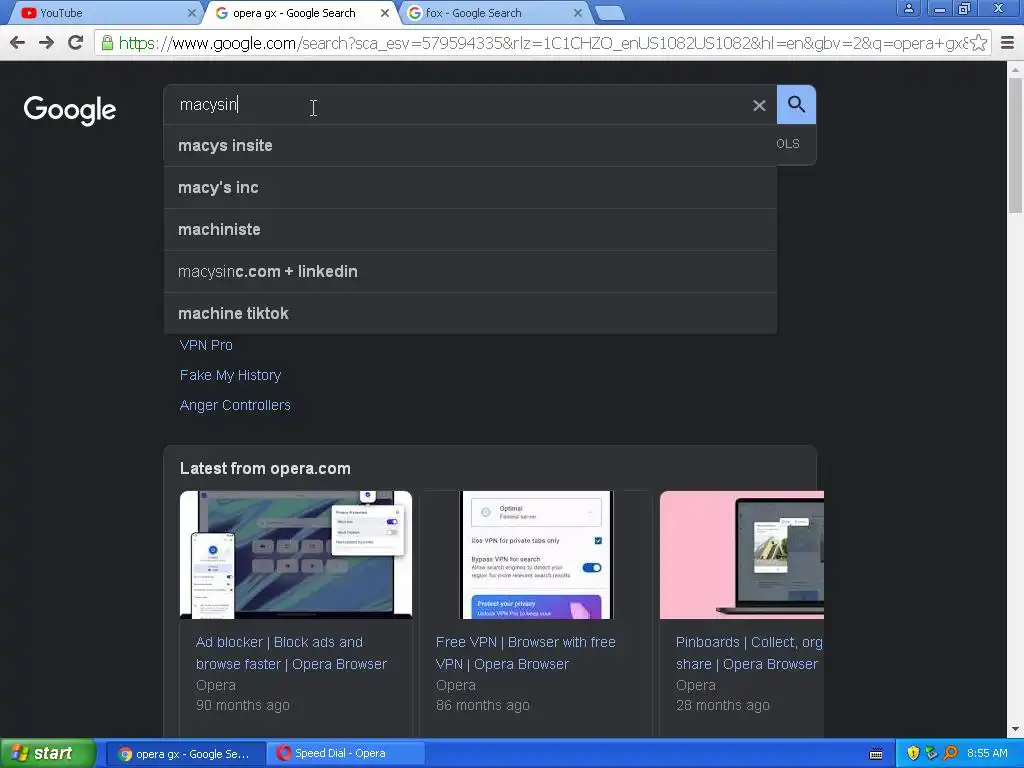Open the Anger Controllers link
Screen dimensions: 1024x768
point(235,405)
